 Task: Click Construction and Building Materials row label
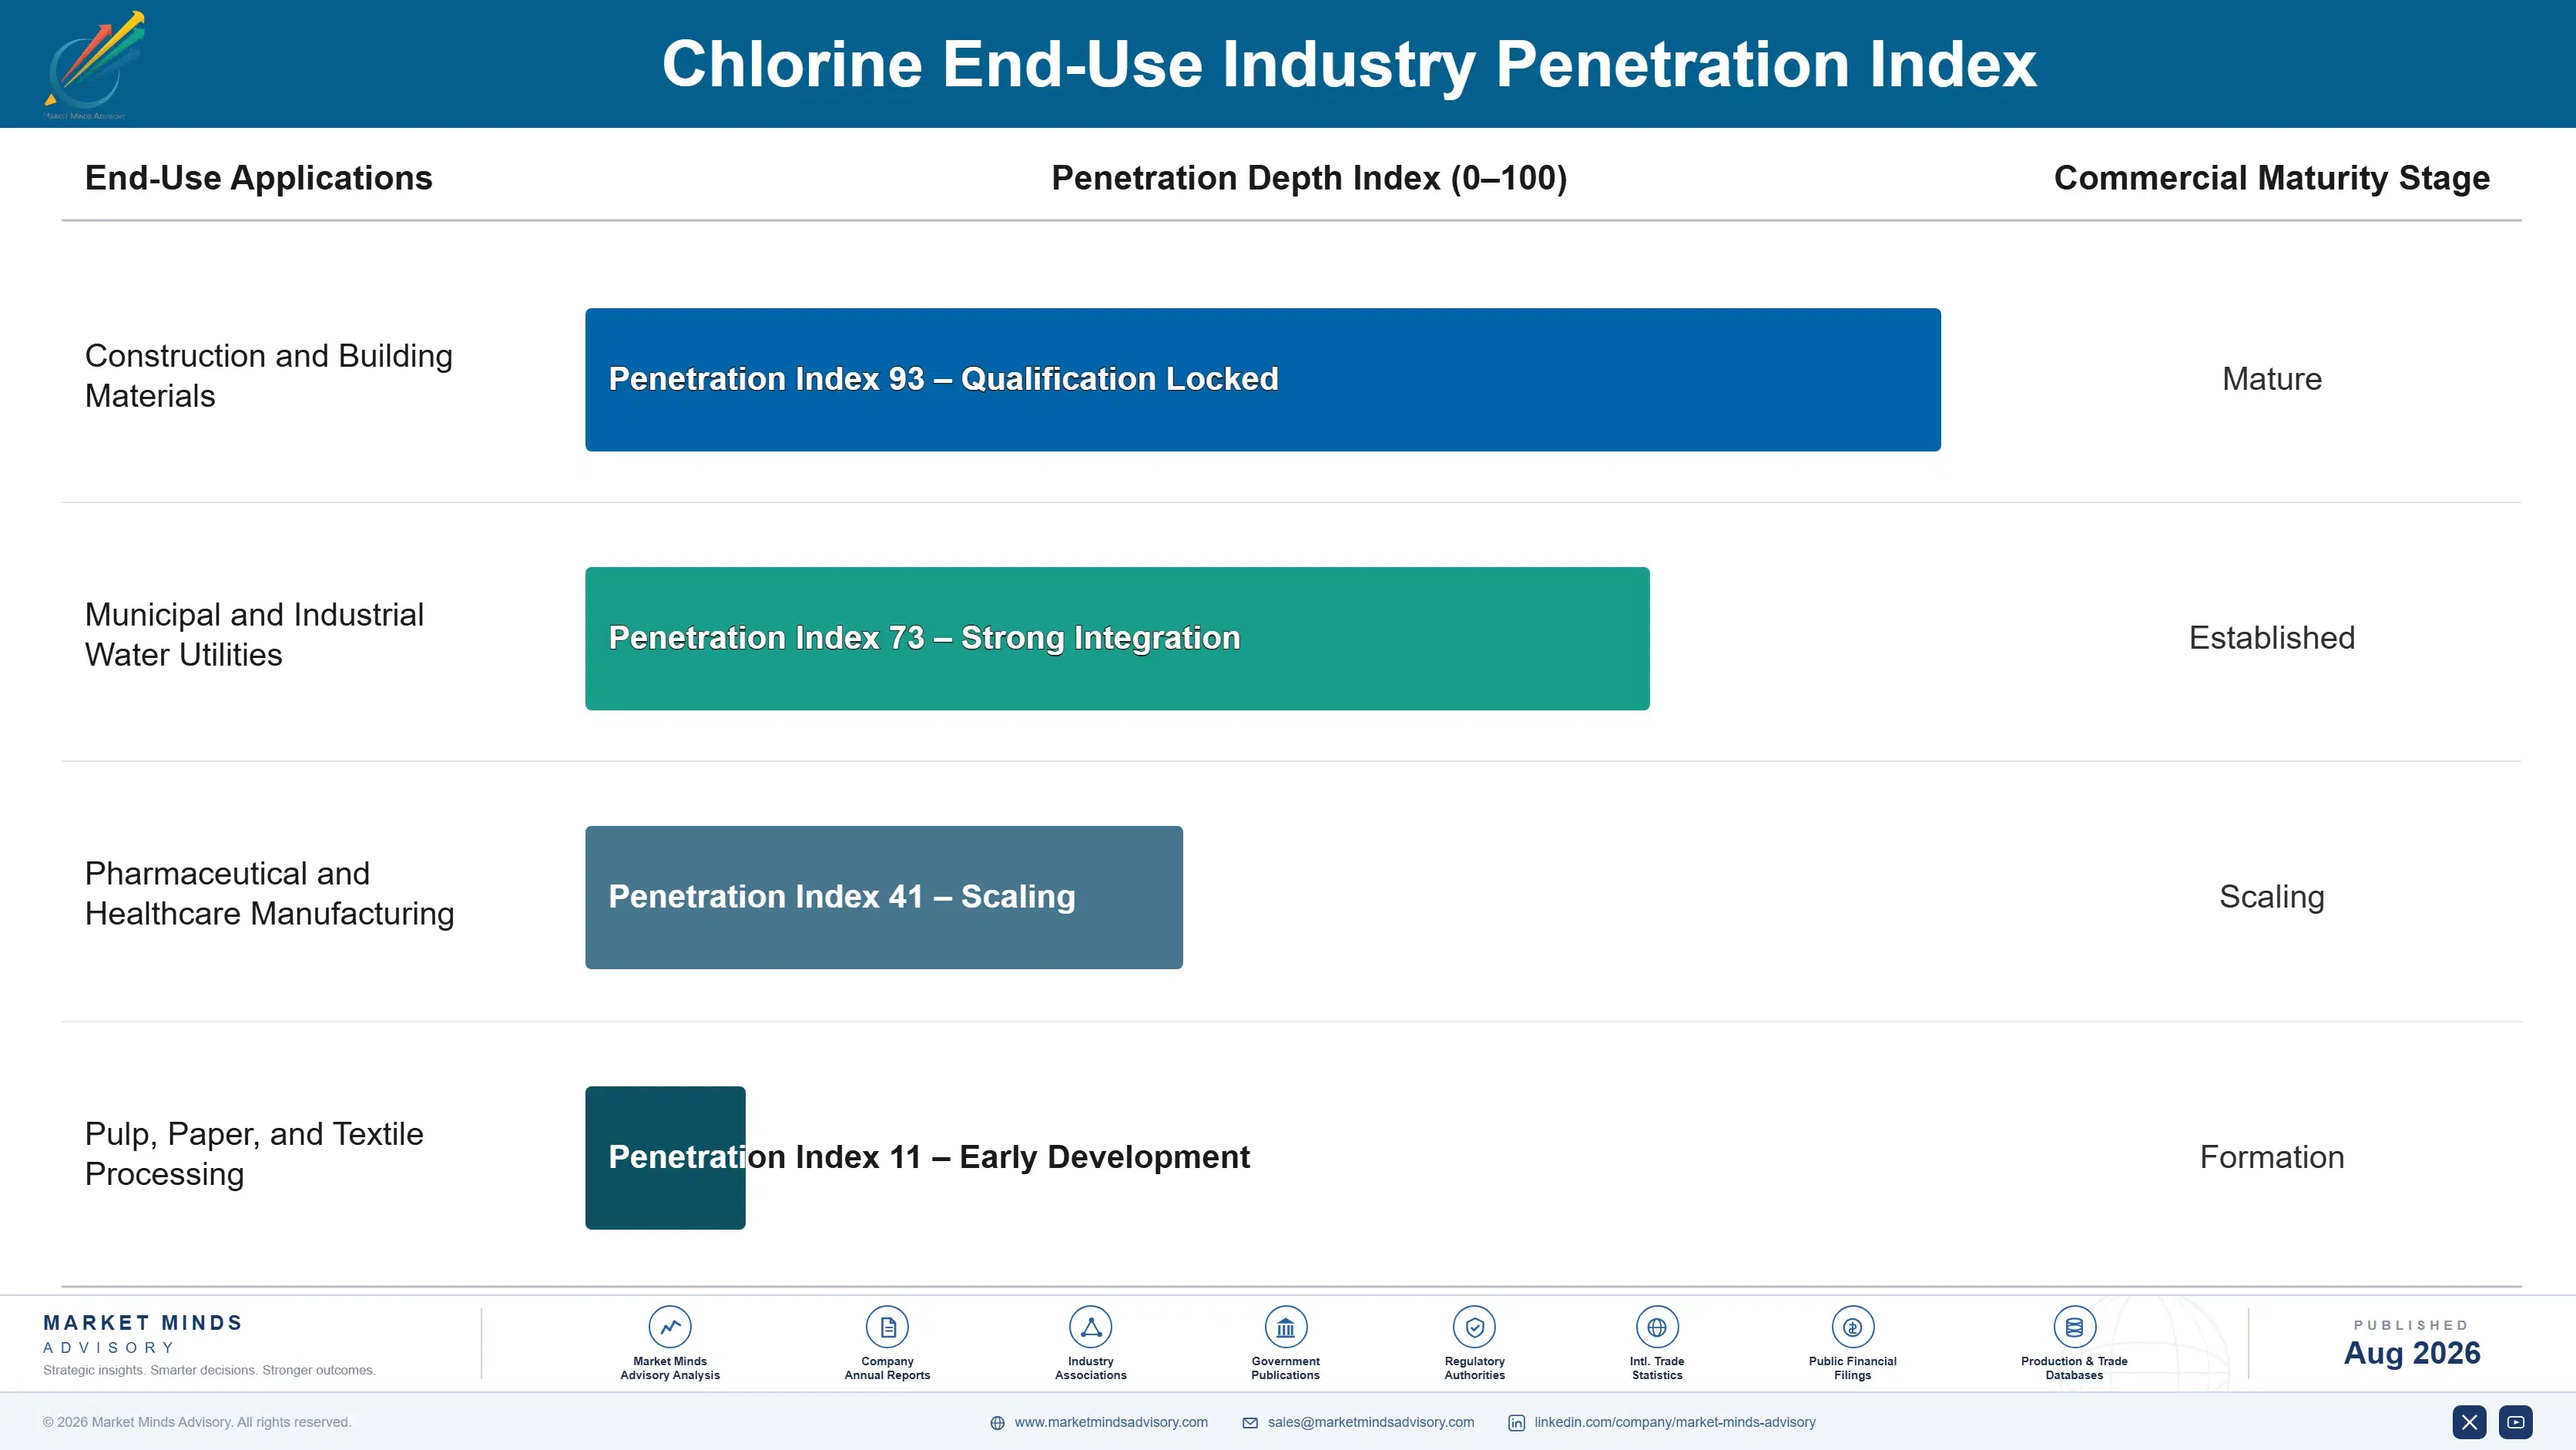pyautogui.click(x=269, y=376)
